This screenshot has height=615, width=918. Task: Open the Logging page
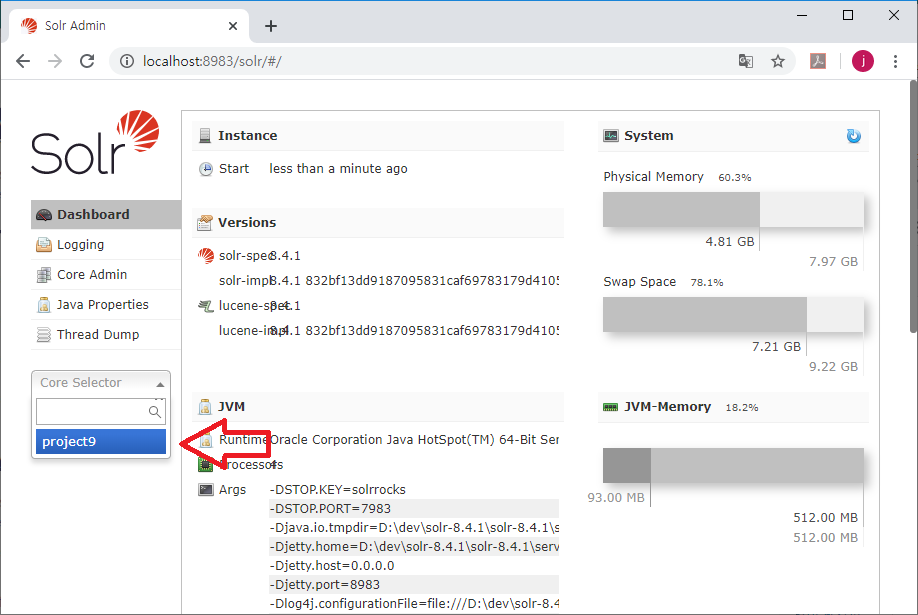click(106, 244)
